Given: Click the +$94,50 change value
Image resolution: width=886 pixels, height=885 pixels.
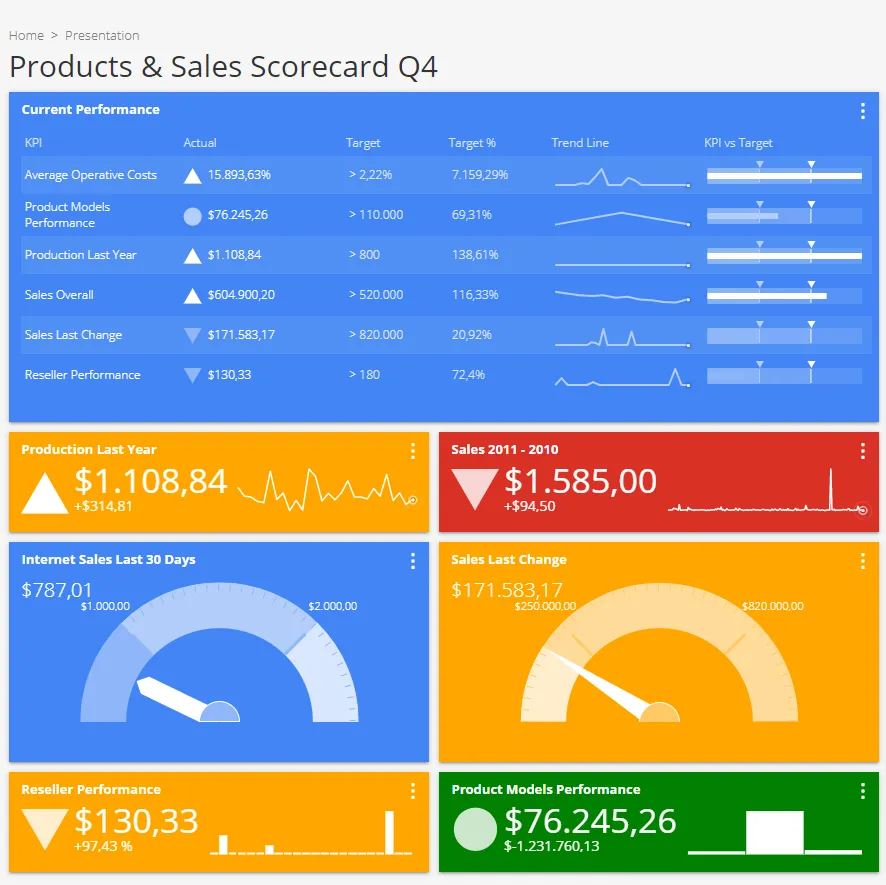Looking at the screenshot, I should pyautogui.click(x=529, y=506).
